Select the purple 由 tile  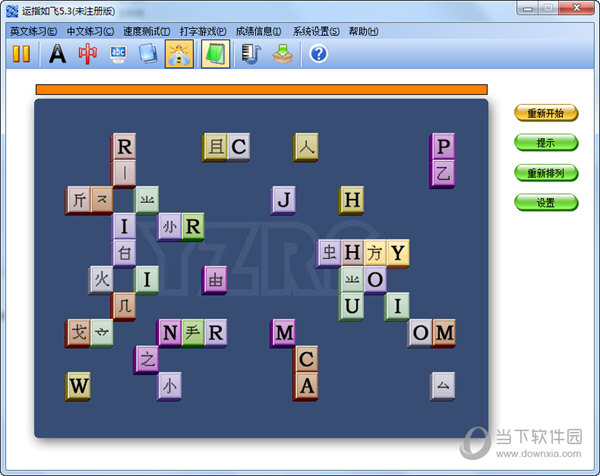tap(214, 280)
